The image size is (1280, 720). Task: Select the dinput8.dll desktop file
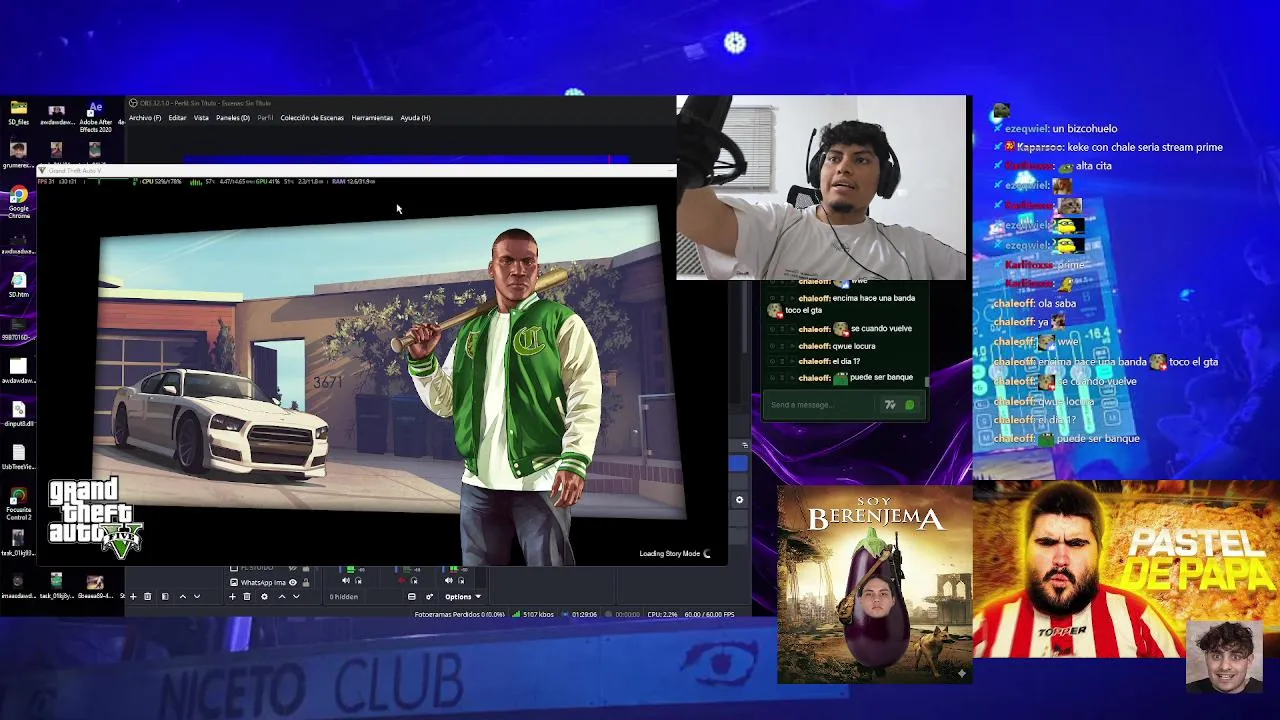click(19, 413)
